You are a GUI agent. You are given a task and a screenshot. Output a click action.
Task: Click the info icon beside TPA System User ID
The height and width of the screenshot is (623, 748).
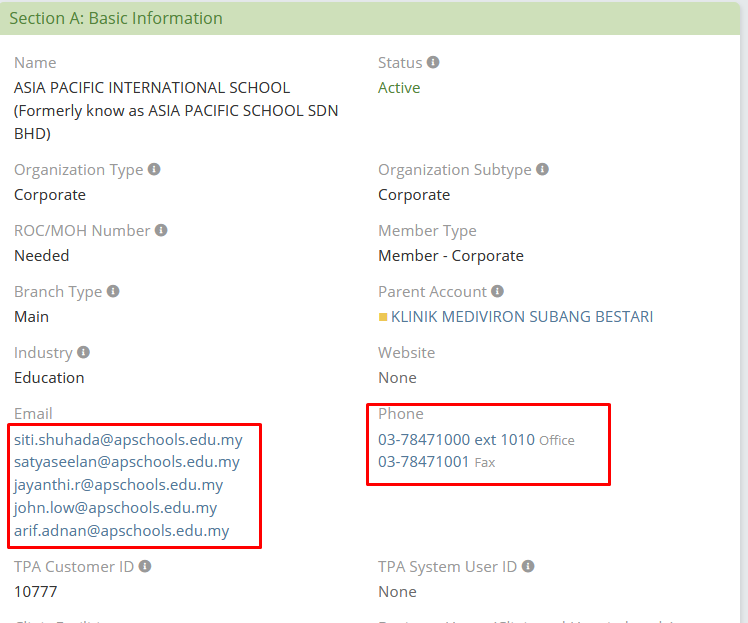tap(528, 566)
